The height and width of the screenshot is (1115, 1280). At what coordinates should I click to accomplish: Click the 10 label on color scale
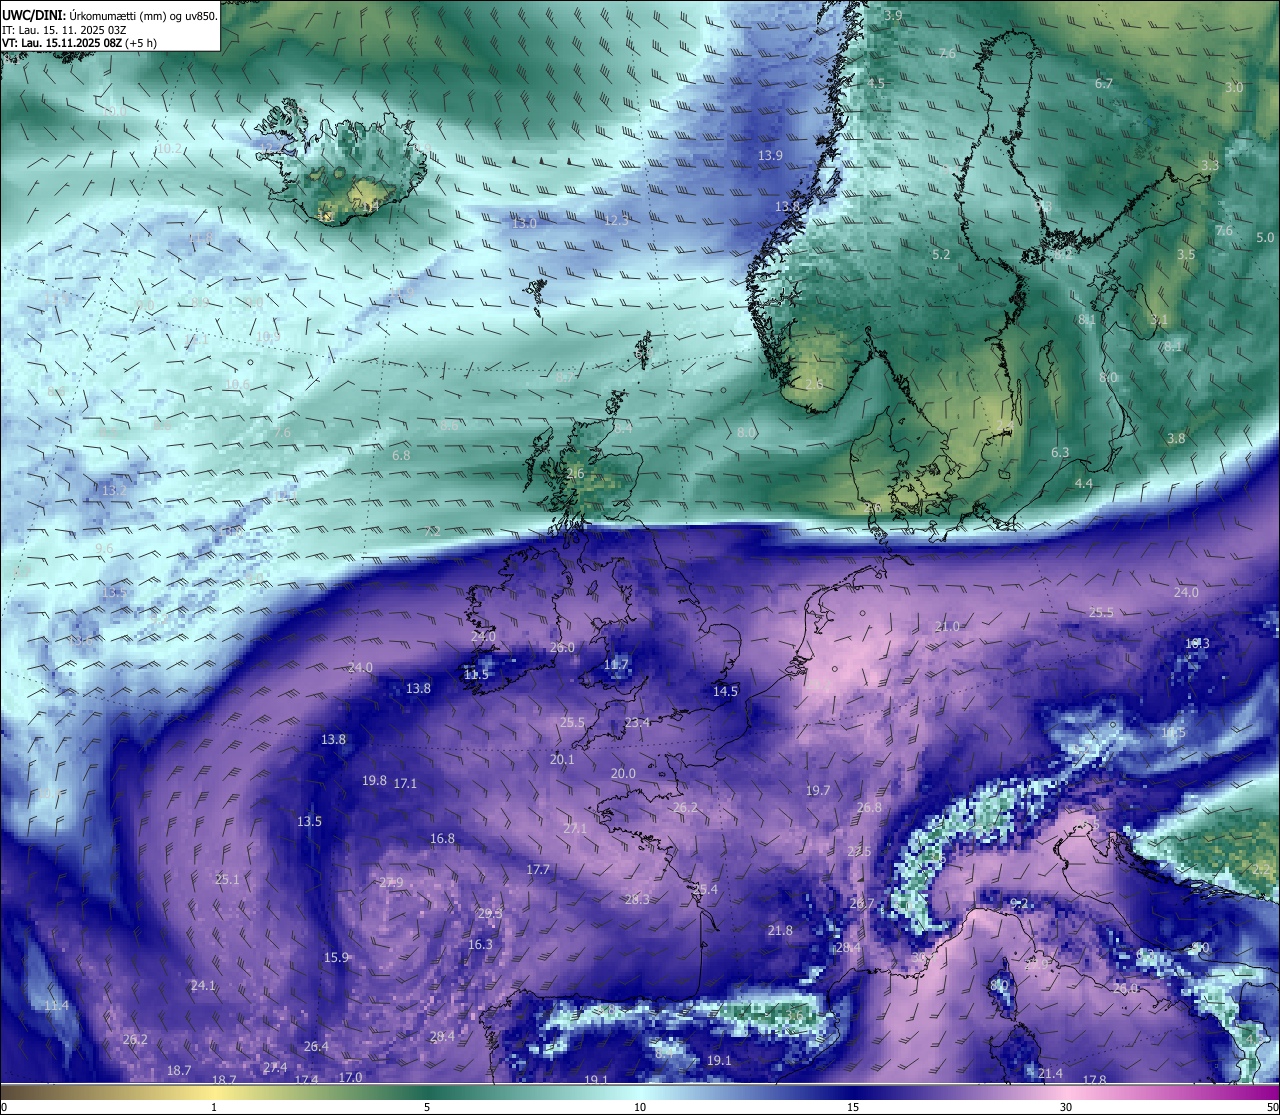[x=640, y=1107]
